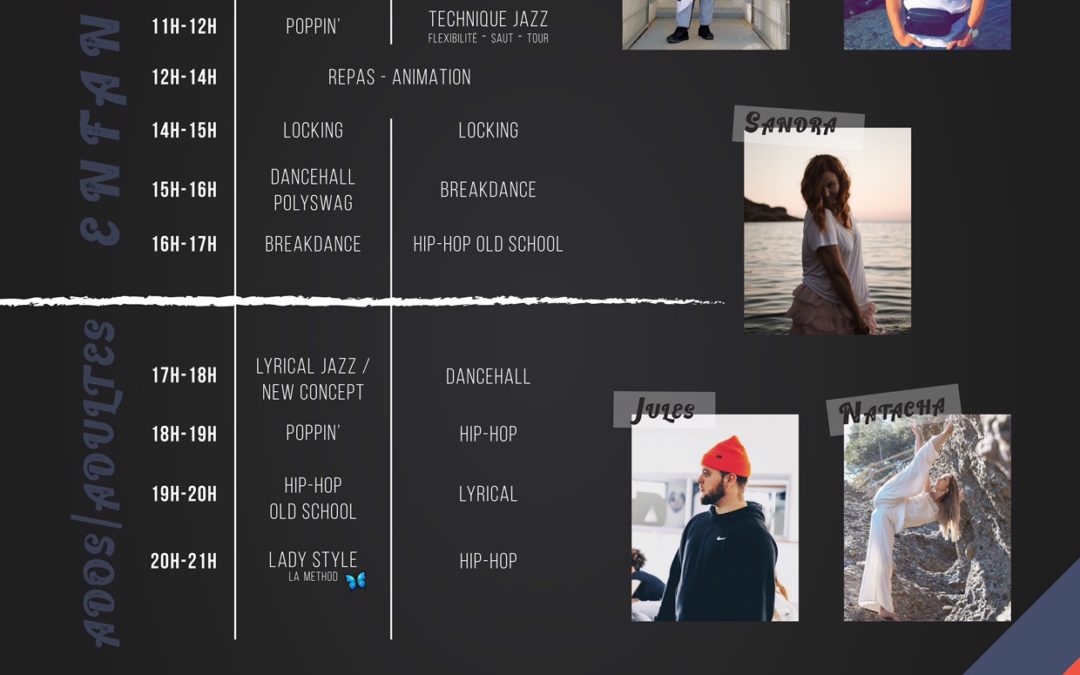Click the Repas - Animation entry
The height and width of the screenshot is (675, 1080).
tap(399, 77)
